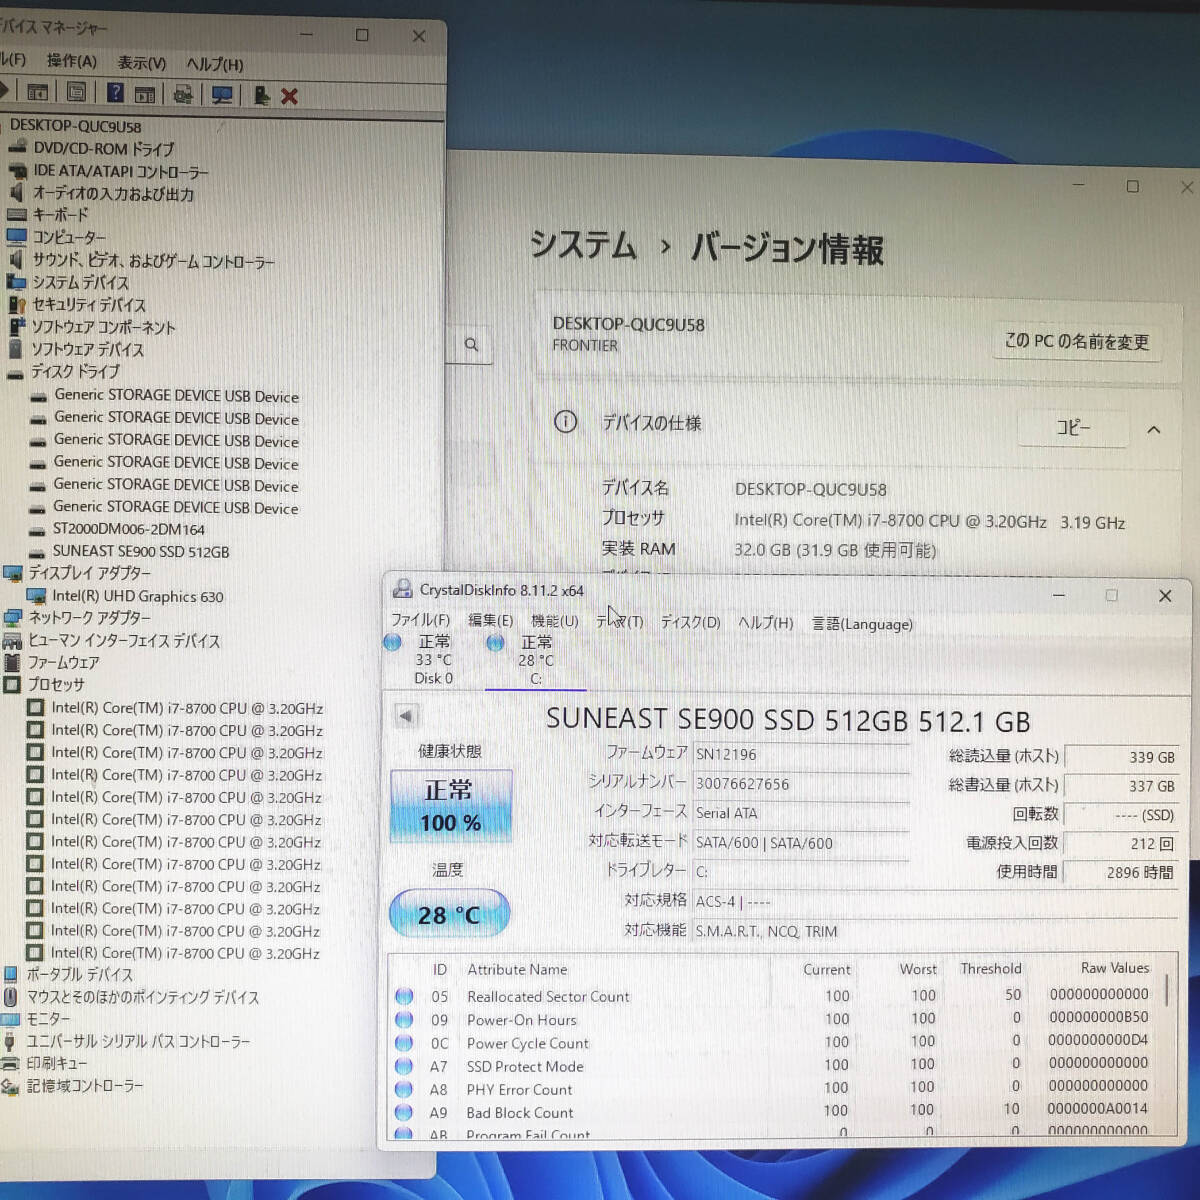Click the add/enable device toolbar icon
The height and width of the screenshot is (1200, 1200).
click(x=260, y=95)
